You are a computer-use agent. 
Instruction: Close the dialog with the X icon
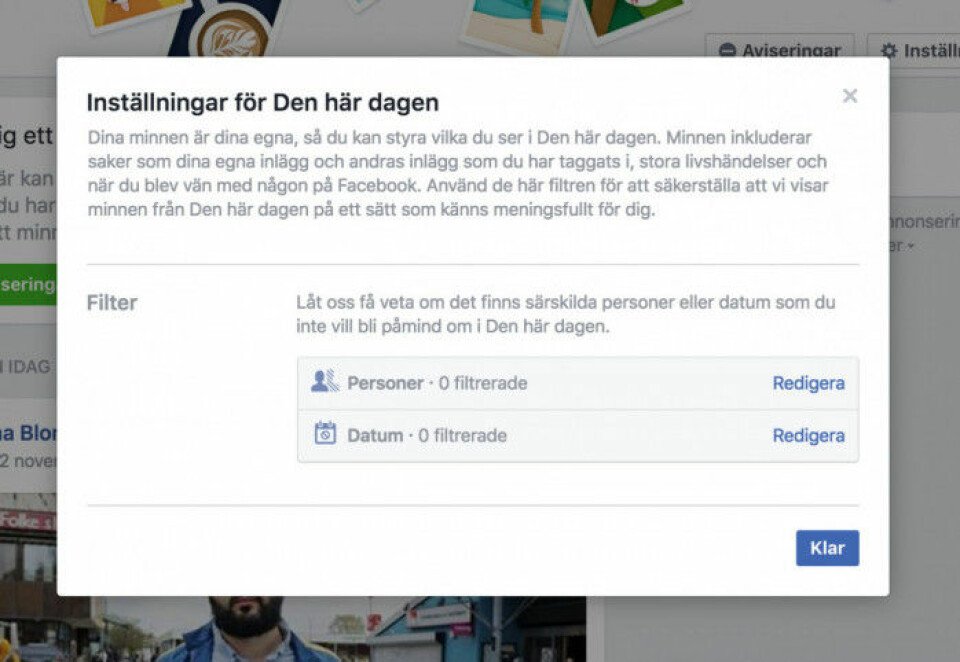pos(850,96)
